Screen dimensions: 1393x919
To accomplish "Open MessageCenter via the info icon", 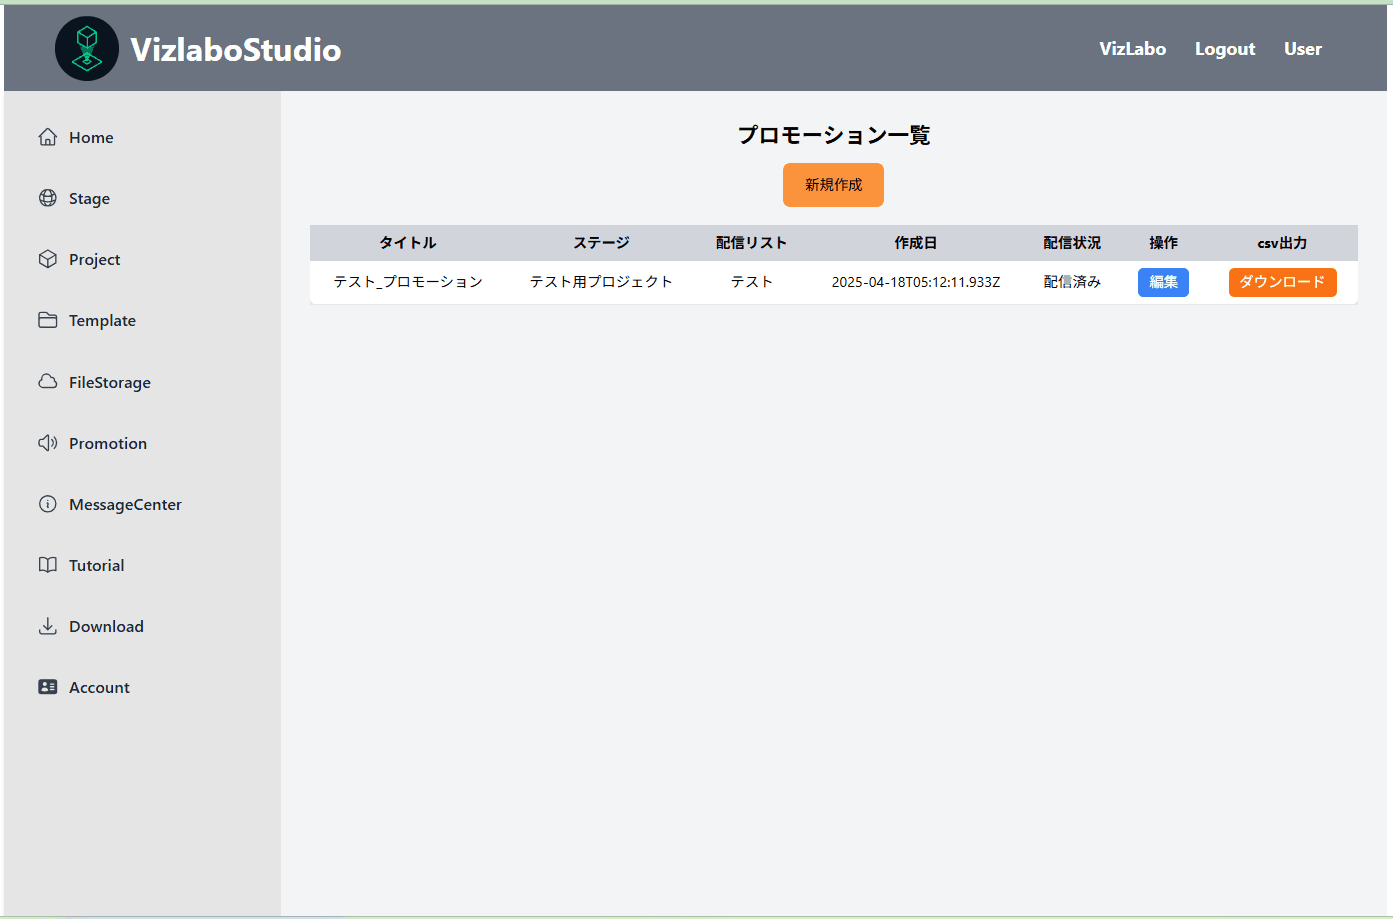I will coord(47,503).
